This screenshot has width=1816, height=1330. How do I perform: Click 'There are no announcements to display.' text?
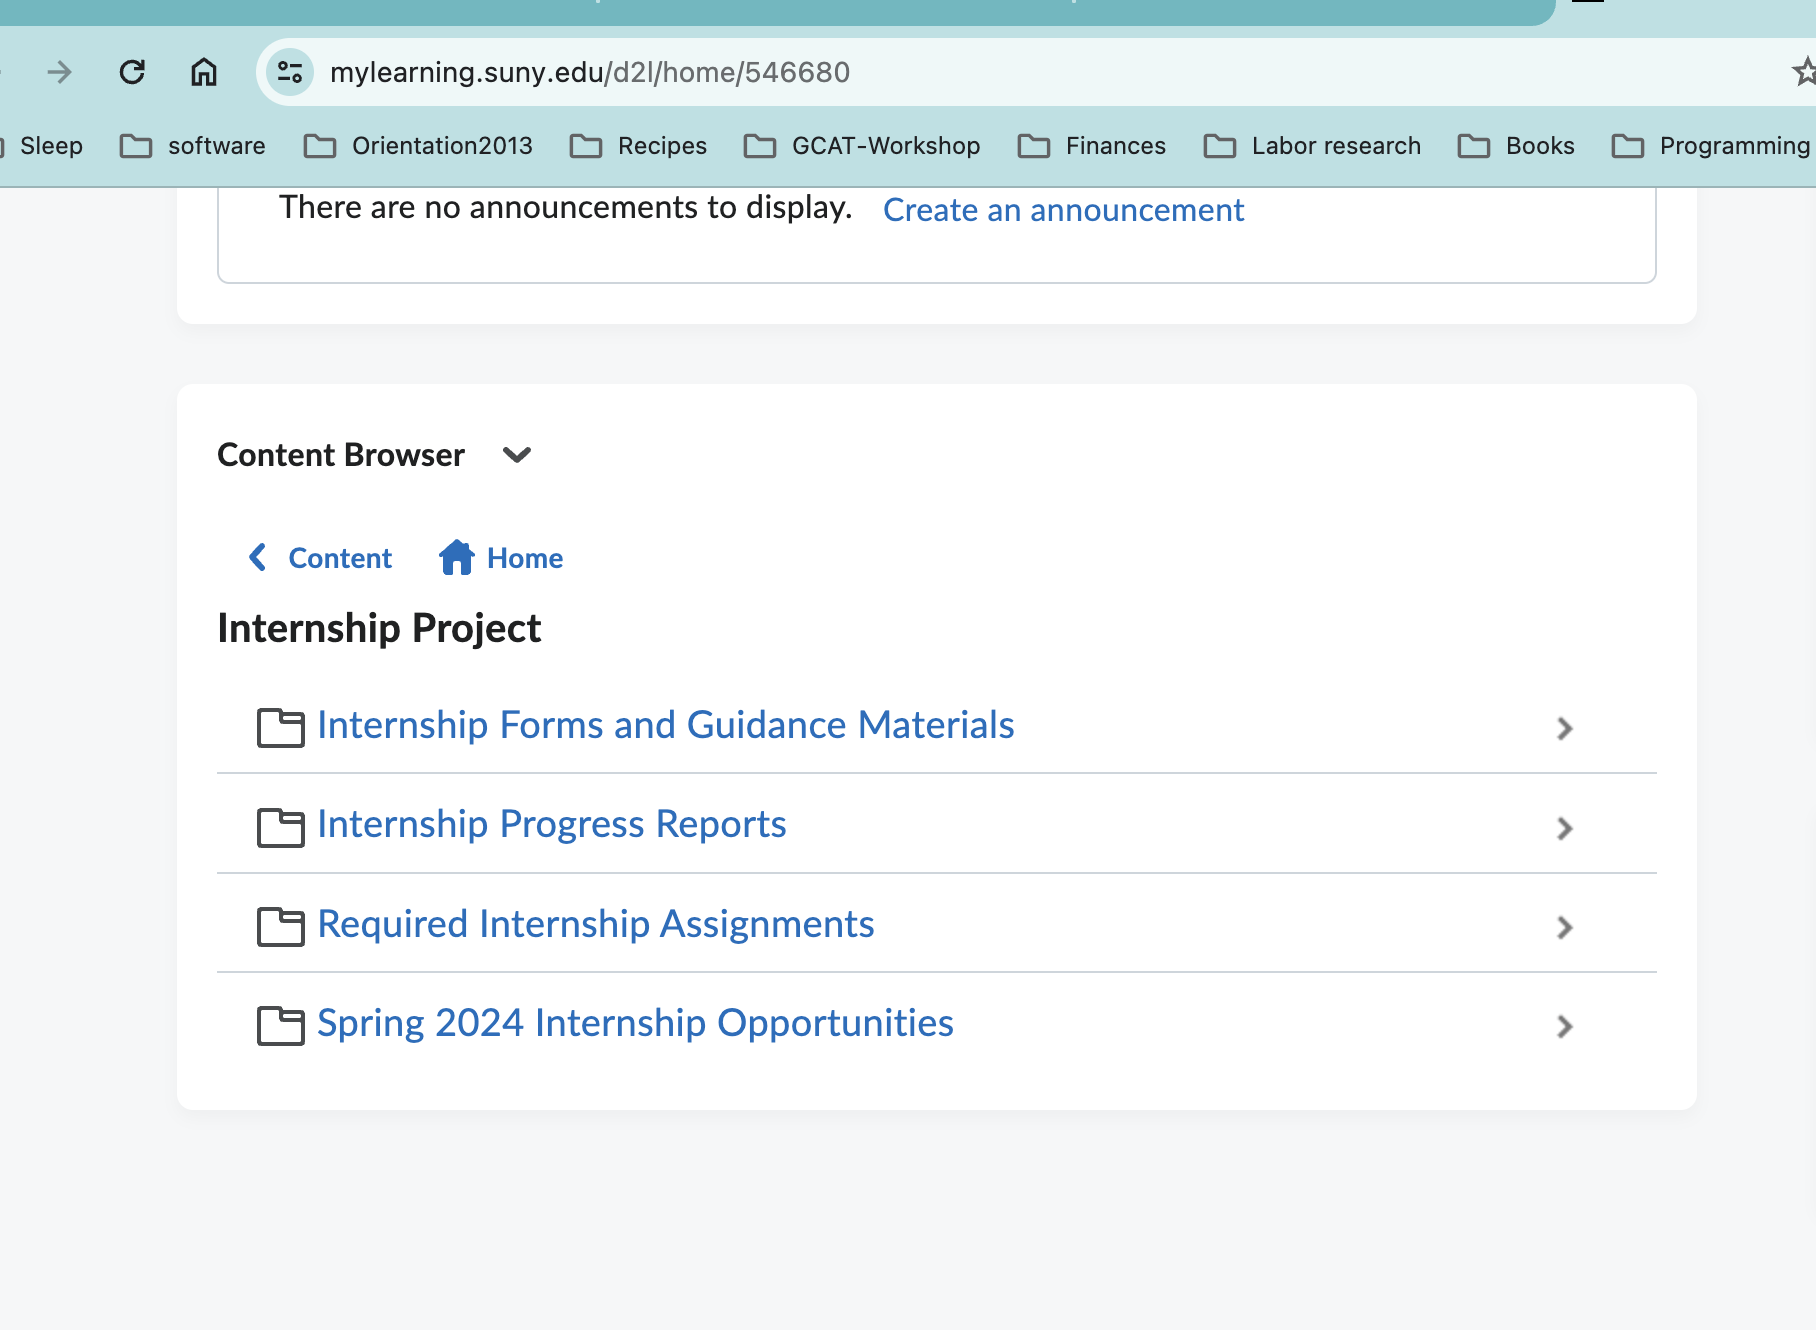[565, 207]
